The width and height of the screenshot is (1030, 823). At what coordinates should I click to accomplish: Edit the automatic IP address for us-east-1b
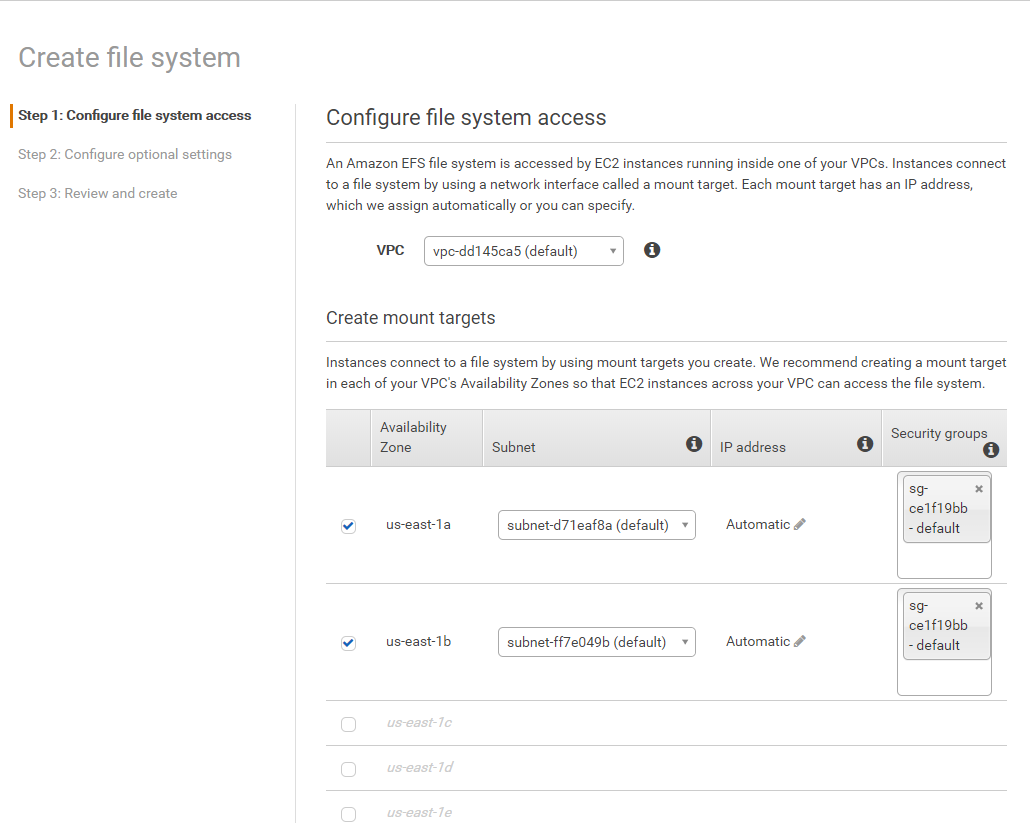point(800,641)
